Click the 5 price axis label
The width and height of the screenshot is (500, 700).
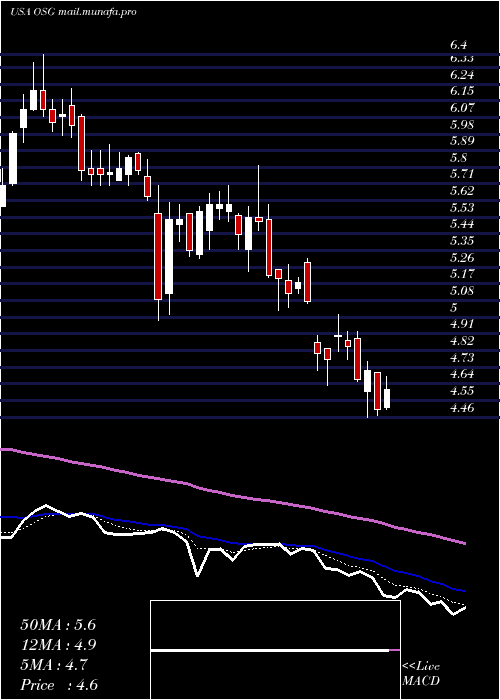(454, 308)
